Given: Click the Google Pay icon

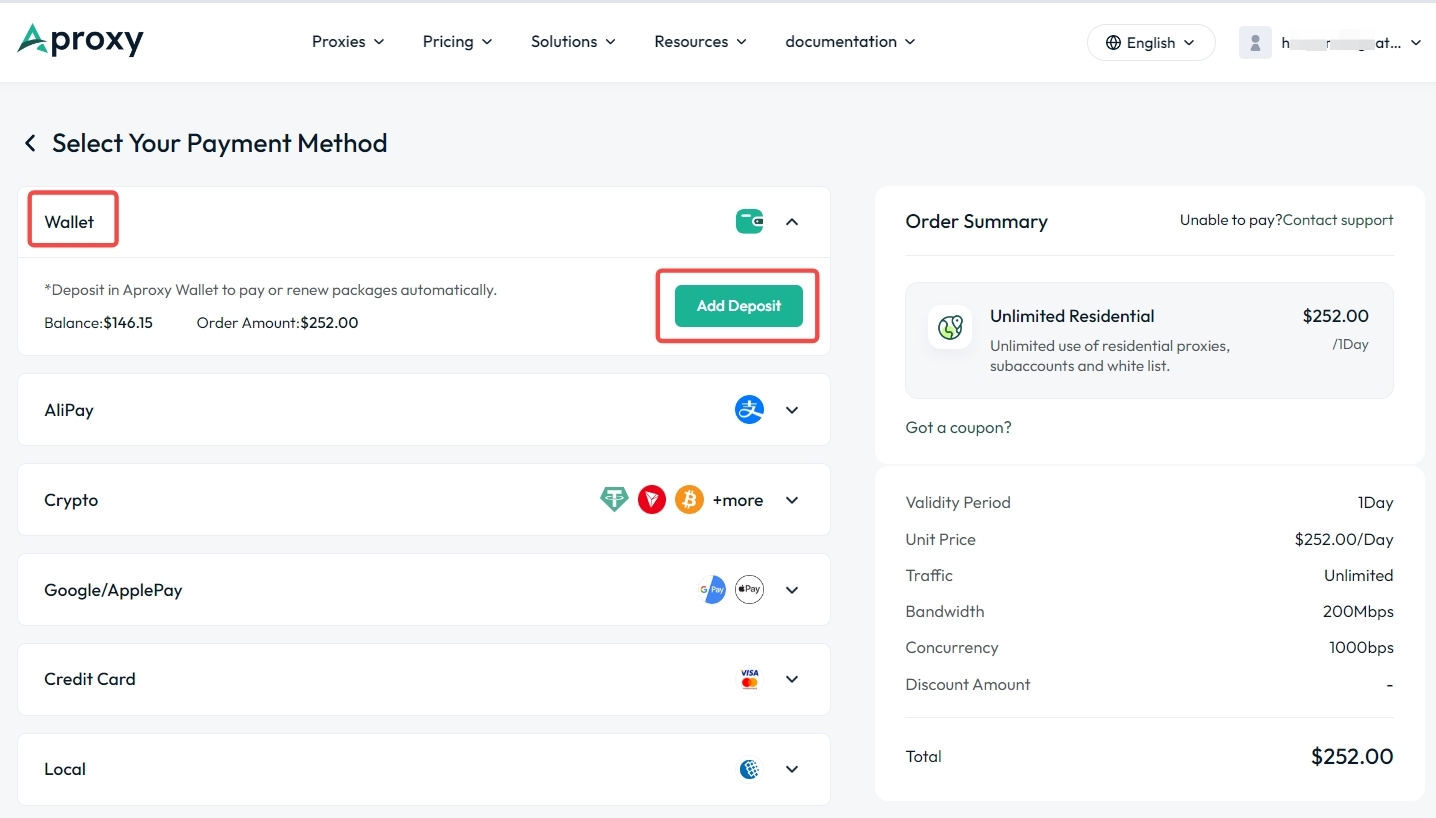Looking at the screenshot, I should [x=712, y=589].
